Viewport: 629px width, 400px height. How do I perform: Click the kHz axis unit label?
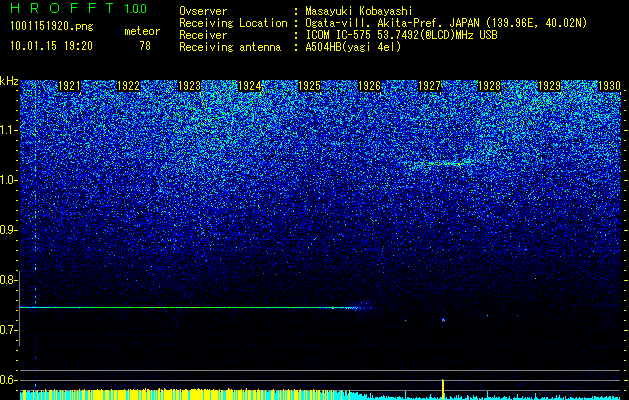(x=9, y=82)
